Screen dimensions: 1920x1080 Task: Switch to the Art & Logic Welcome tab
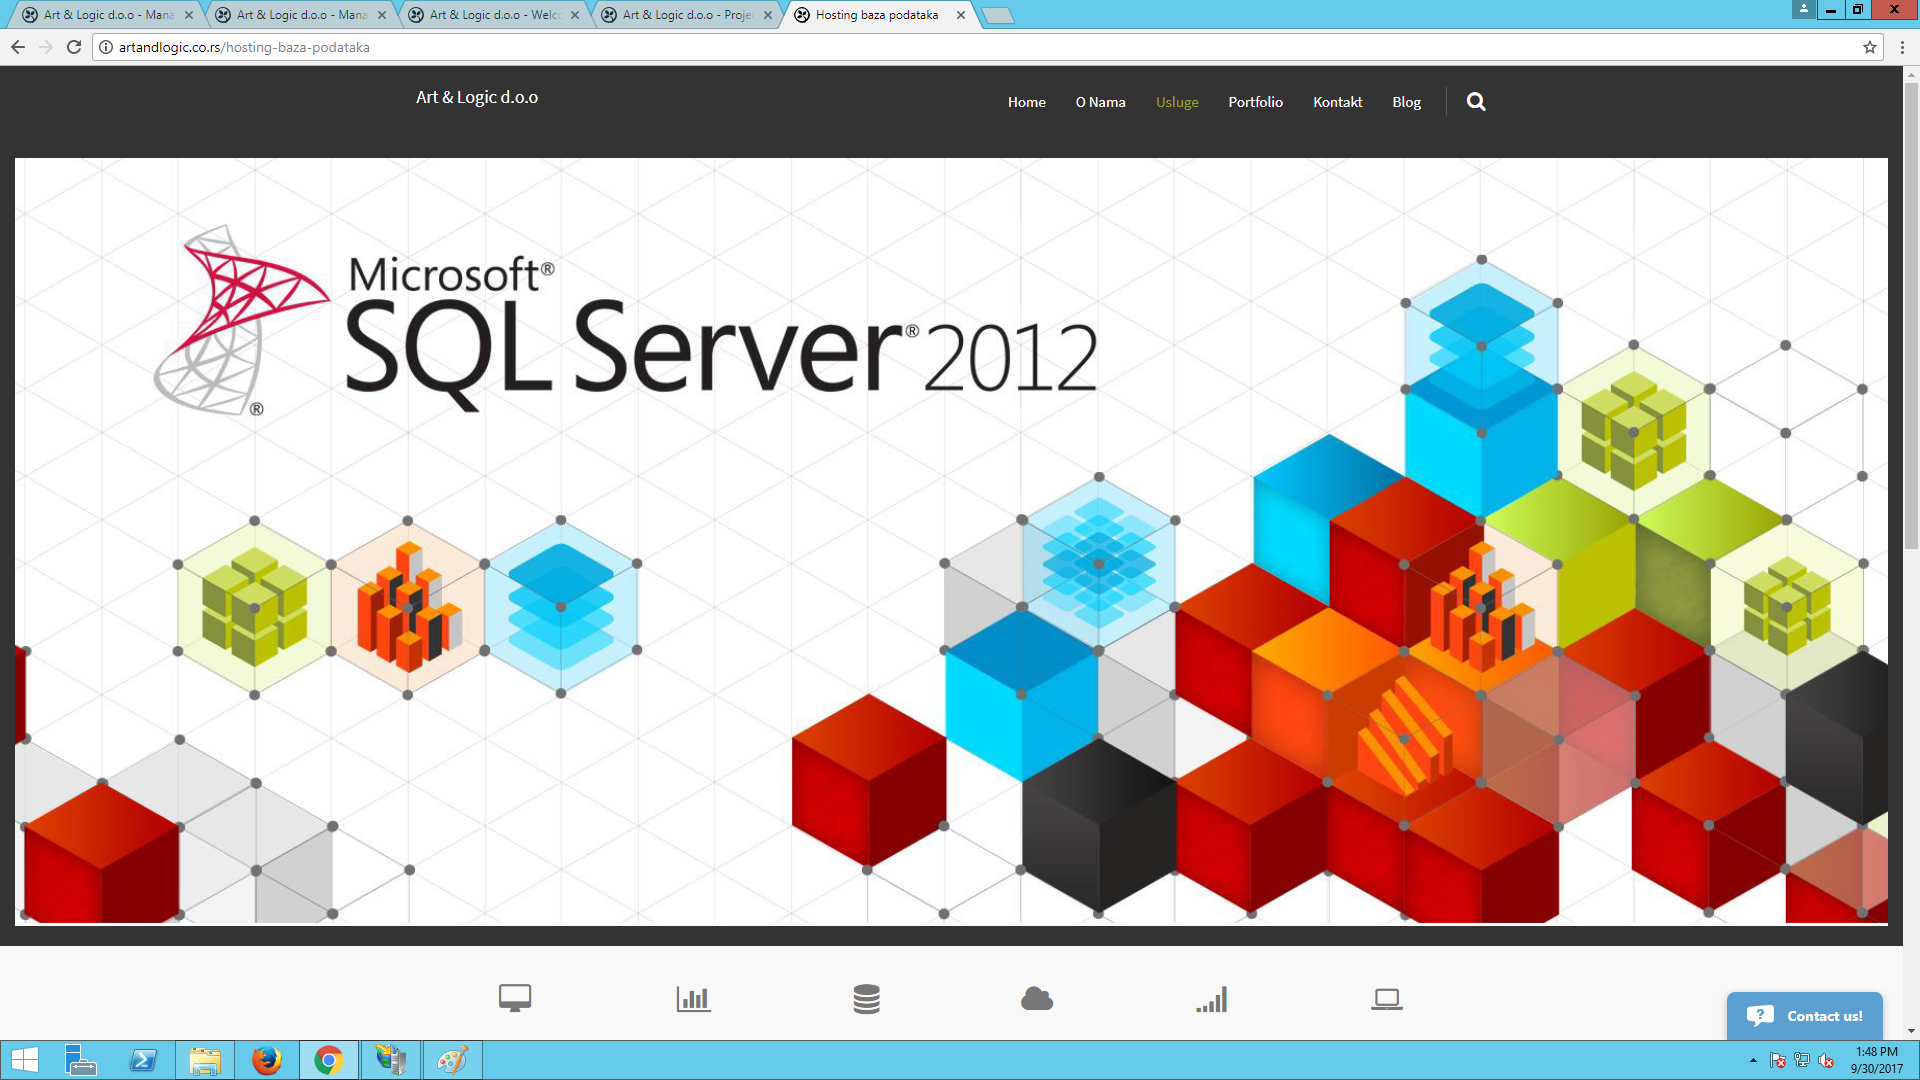(495, 15)
